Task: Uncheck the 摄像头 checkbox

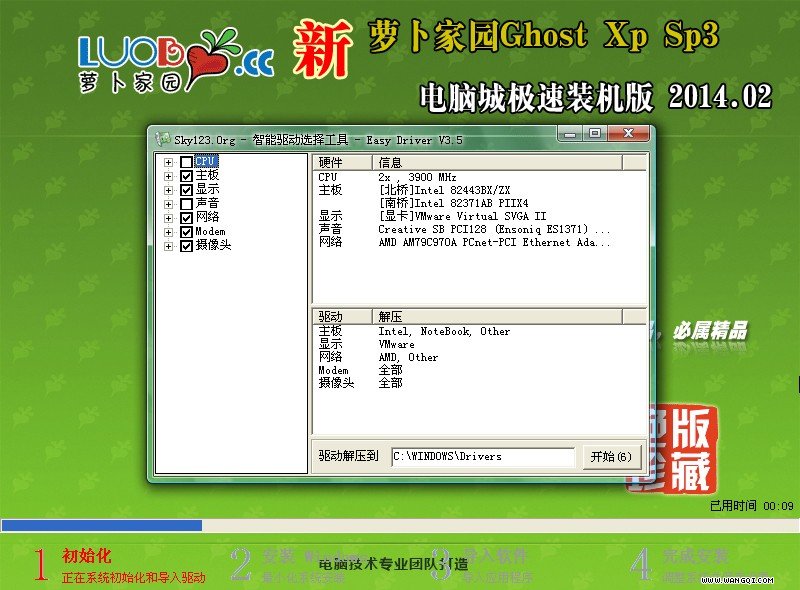Action: [x=186, y=246]
